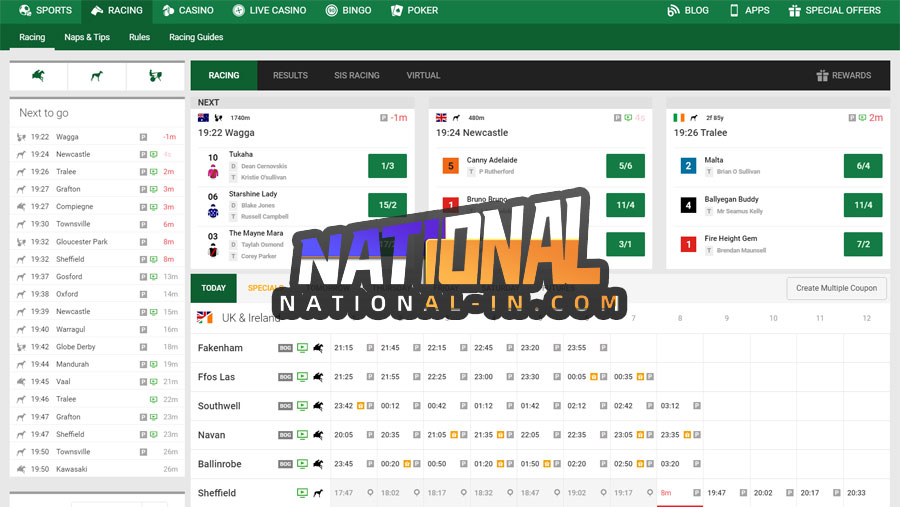Open 19:38 Oxford in Next to go

pos(97,294)
